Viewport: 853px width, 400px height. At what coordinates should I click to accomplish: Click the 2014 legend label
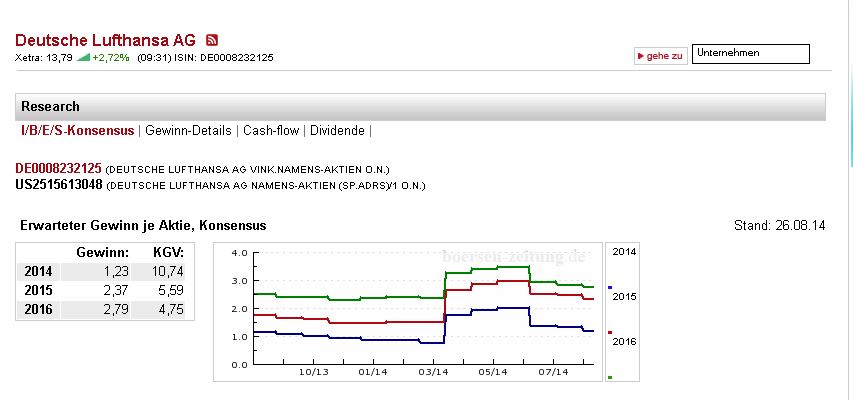click(x=624, y=251)
